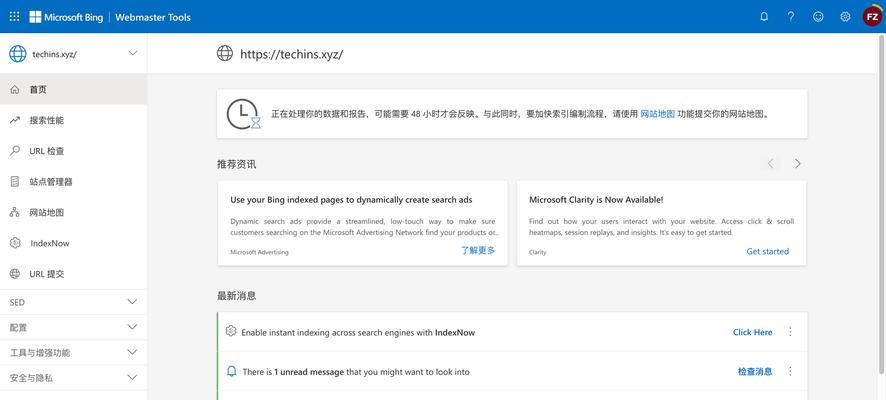Click the gear icon in IndexNow message row
The height and width of the screenshot is (400, 886).
tap(231, 332)
